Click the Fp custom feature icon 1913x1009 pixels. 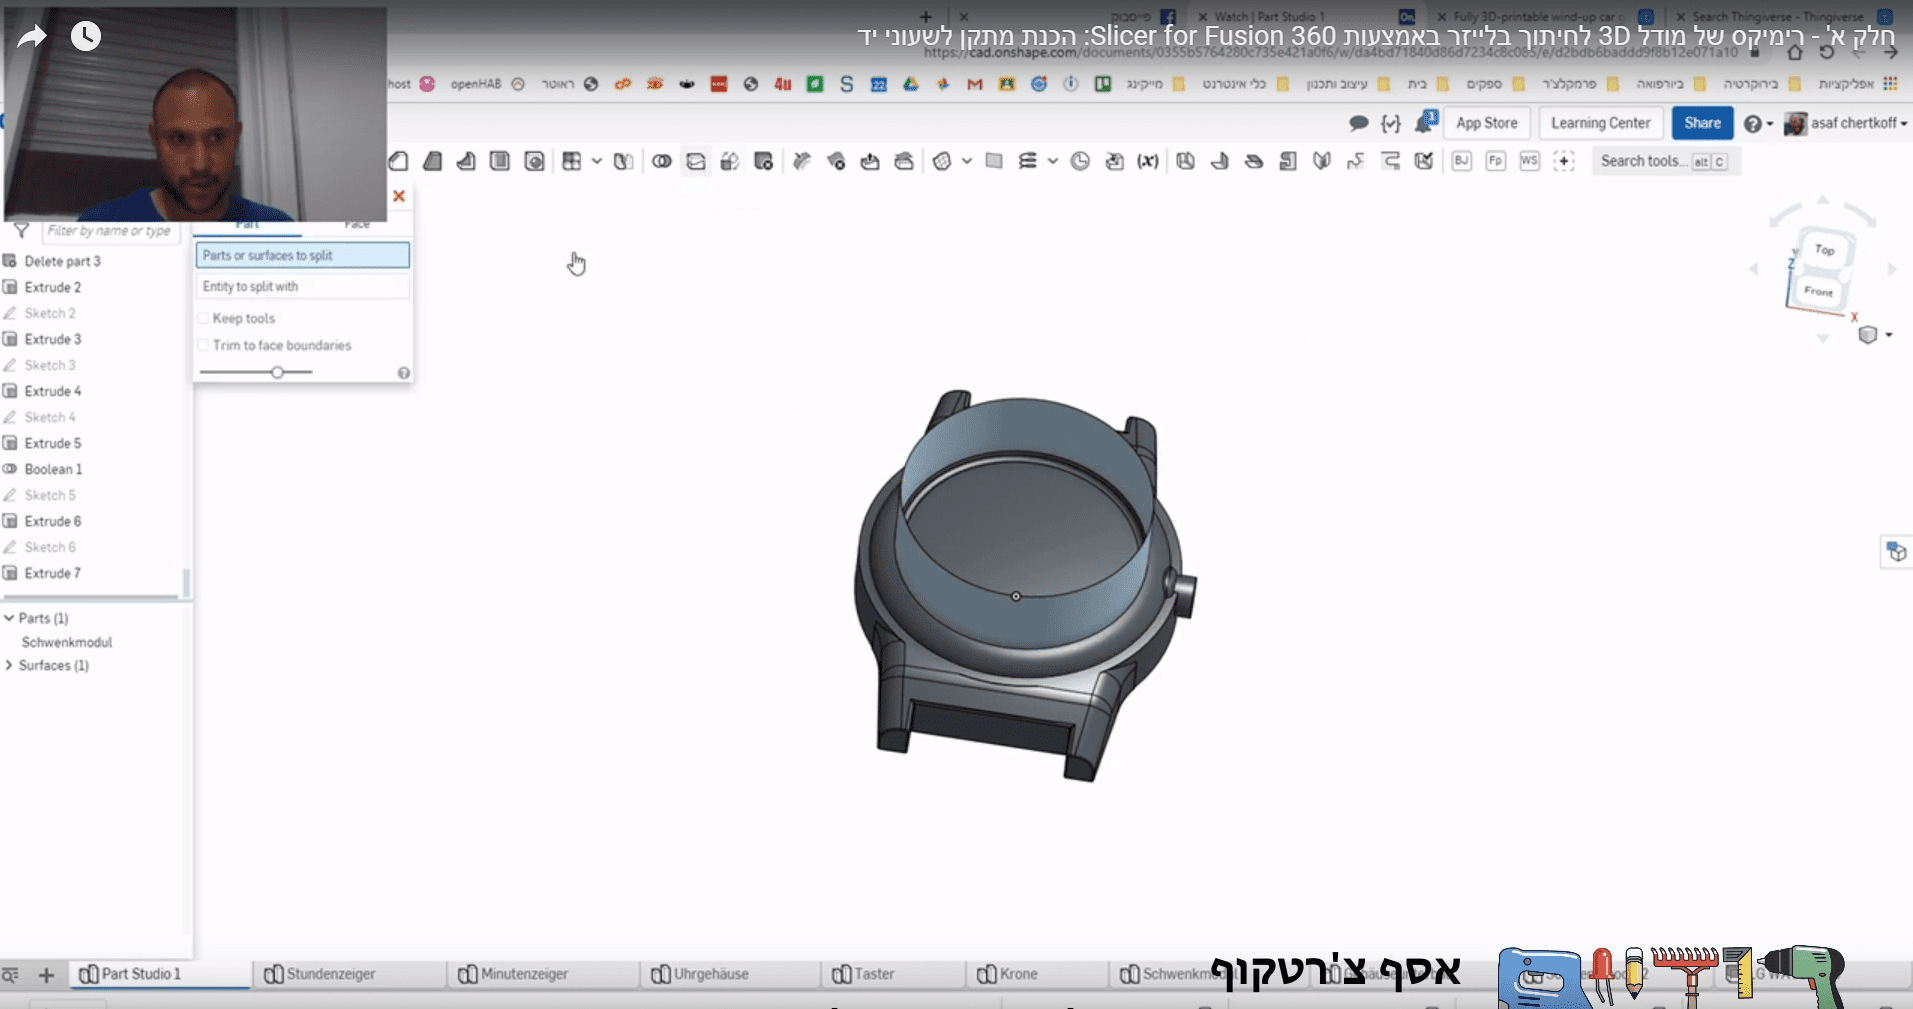[x=1496, y=161]
